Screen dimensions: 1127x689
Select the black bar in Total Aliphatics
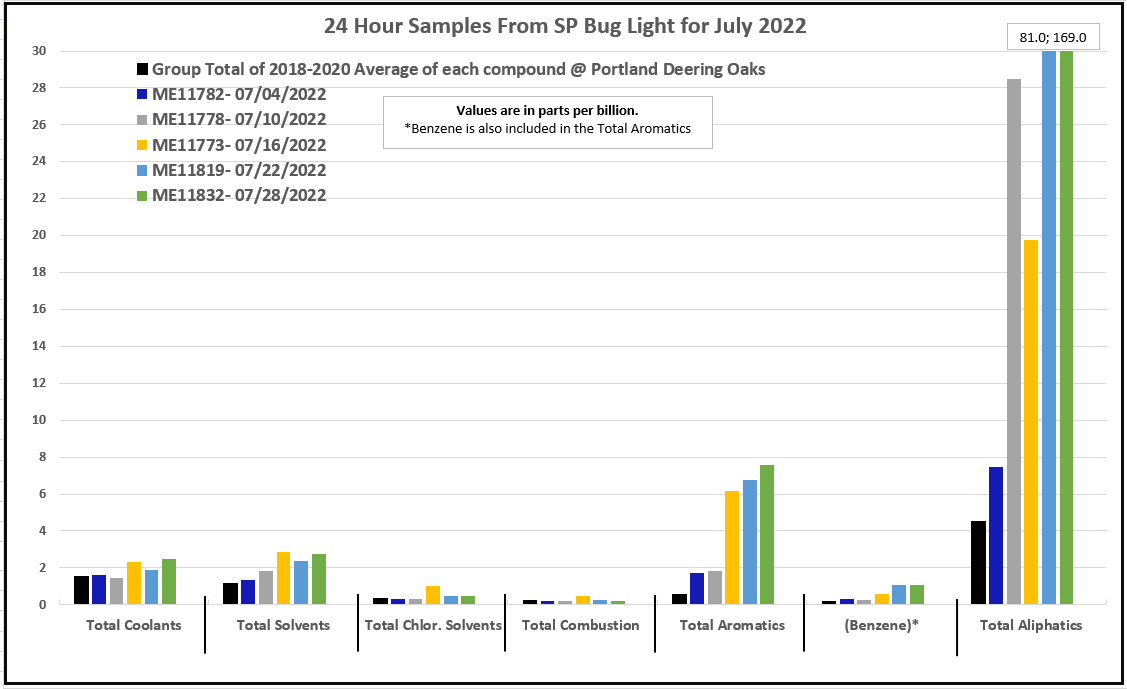pos(979,563)
